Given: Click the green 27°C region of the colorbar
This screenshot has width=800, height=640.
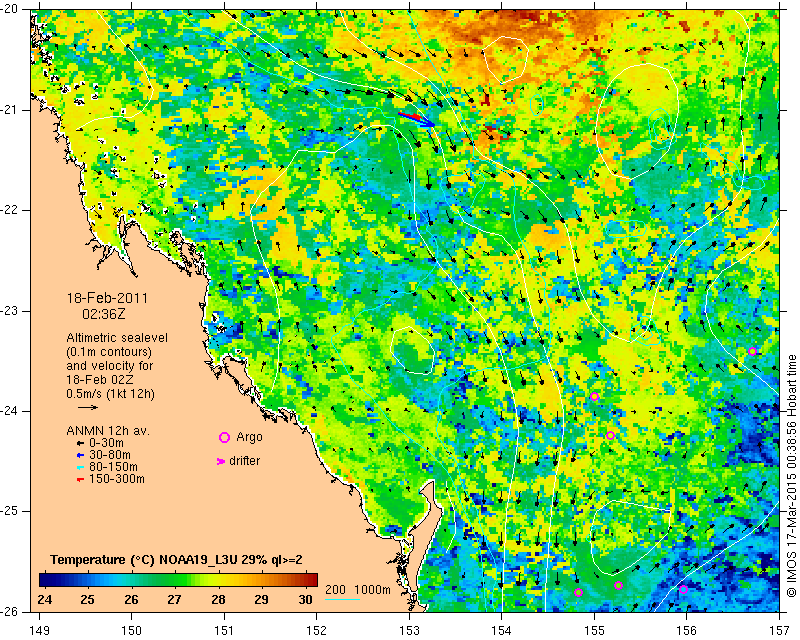Looking at the screenshot, I should pyautogui.click(x=174, y=580).
